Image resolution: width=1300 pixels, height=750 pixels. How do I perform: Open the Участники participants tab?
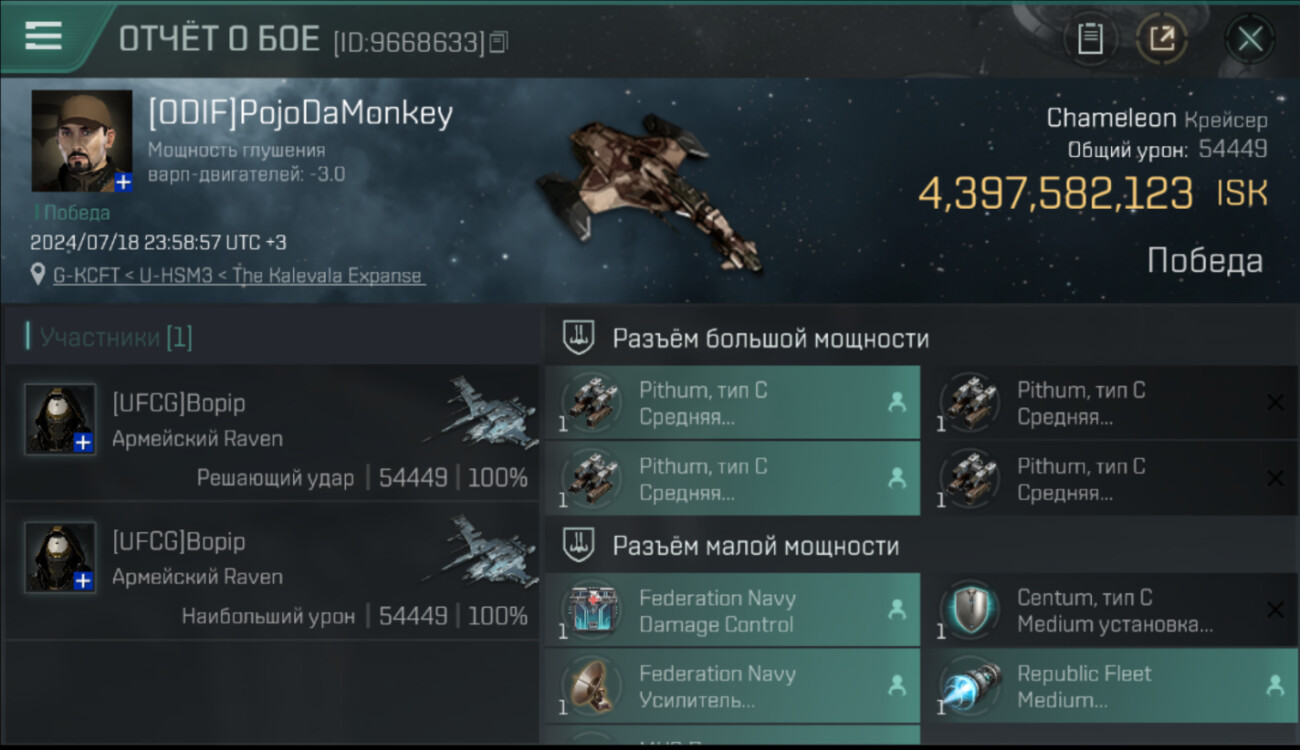(x=110, y=338)
